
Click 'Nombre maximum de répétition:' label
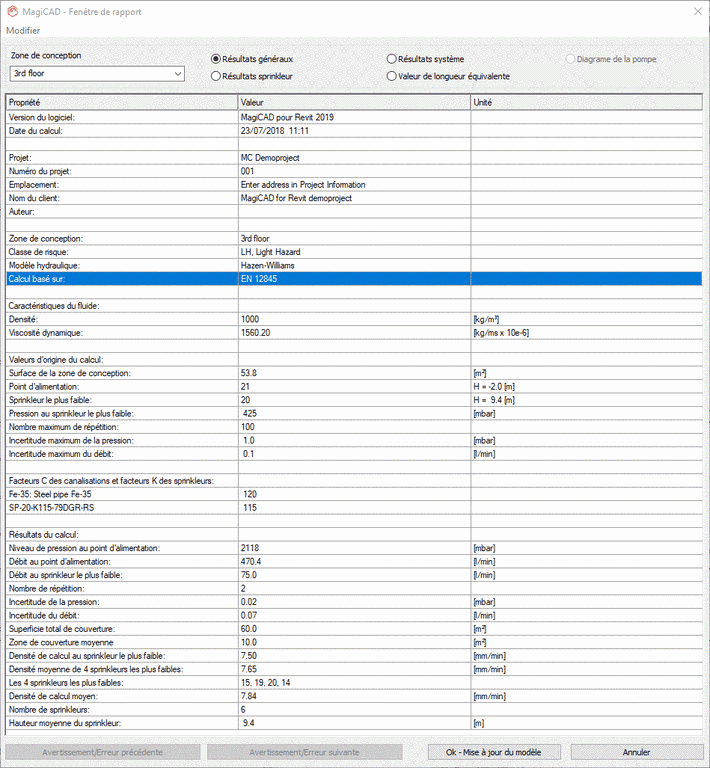coord(64,427)
